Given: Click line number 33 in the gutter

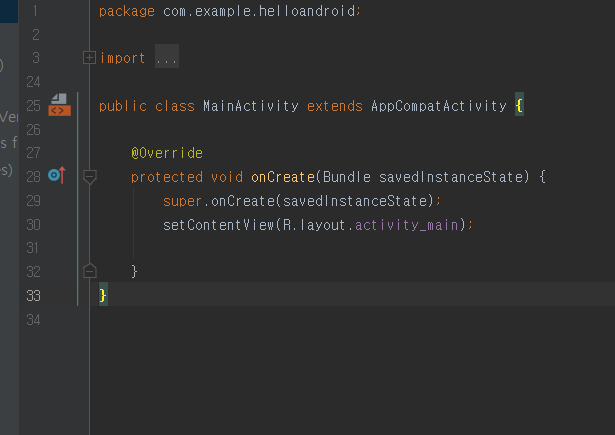Looking at the screenshot, I should pyautogui.click(x=33, y=295).
